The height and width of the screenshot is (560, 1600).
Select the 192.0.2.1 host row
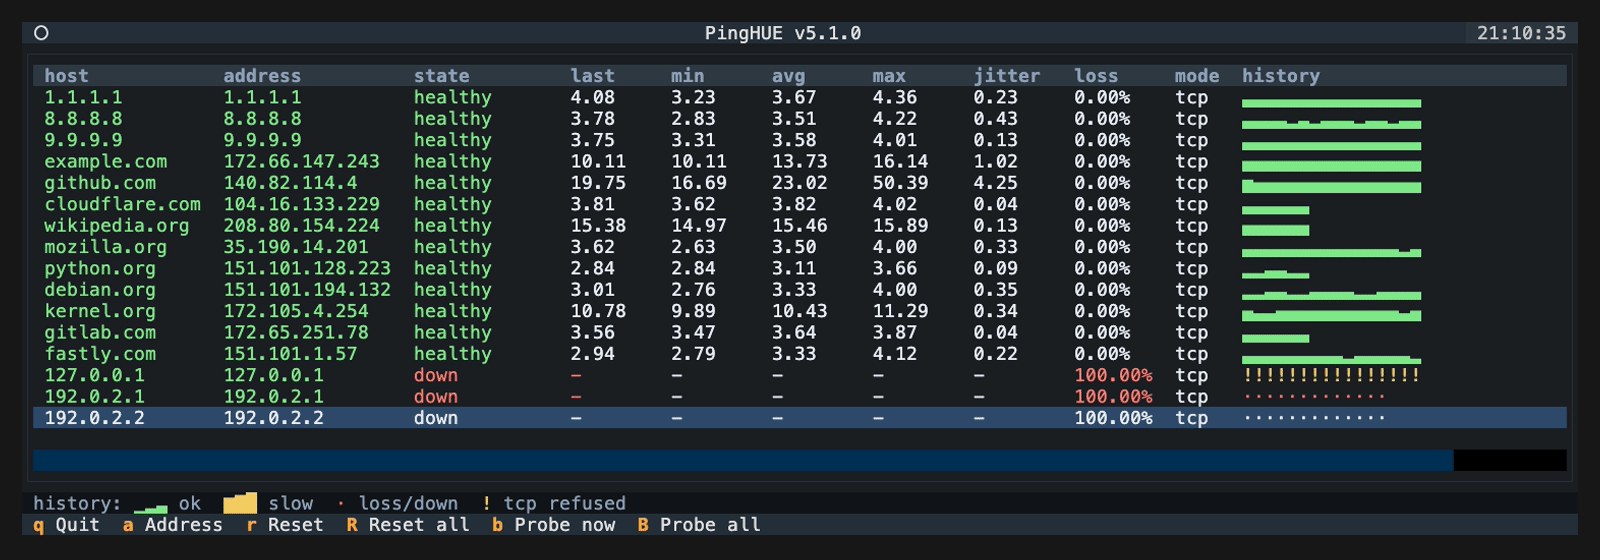[x=800, y=397]
